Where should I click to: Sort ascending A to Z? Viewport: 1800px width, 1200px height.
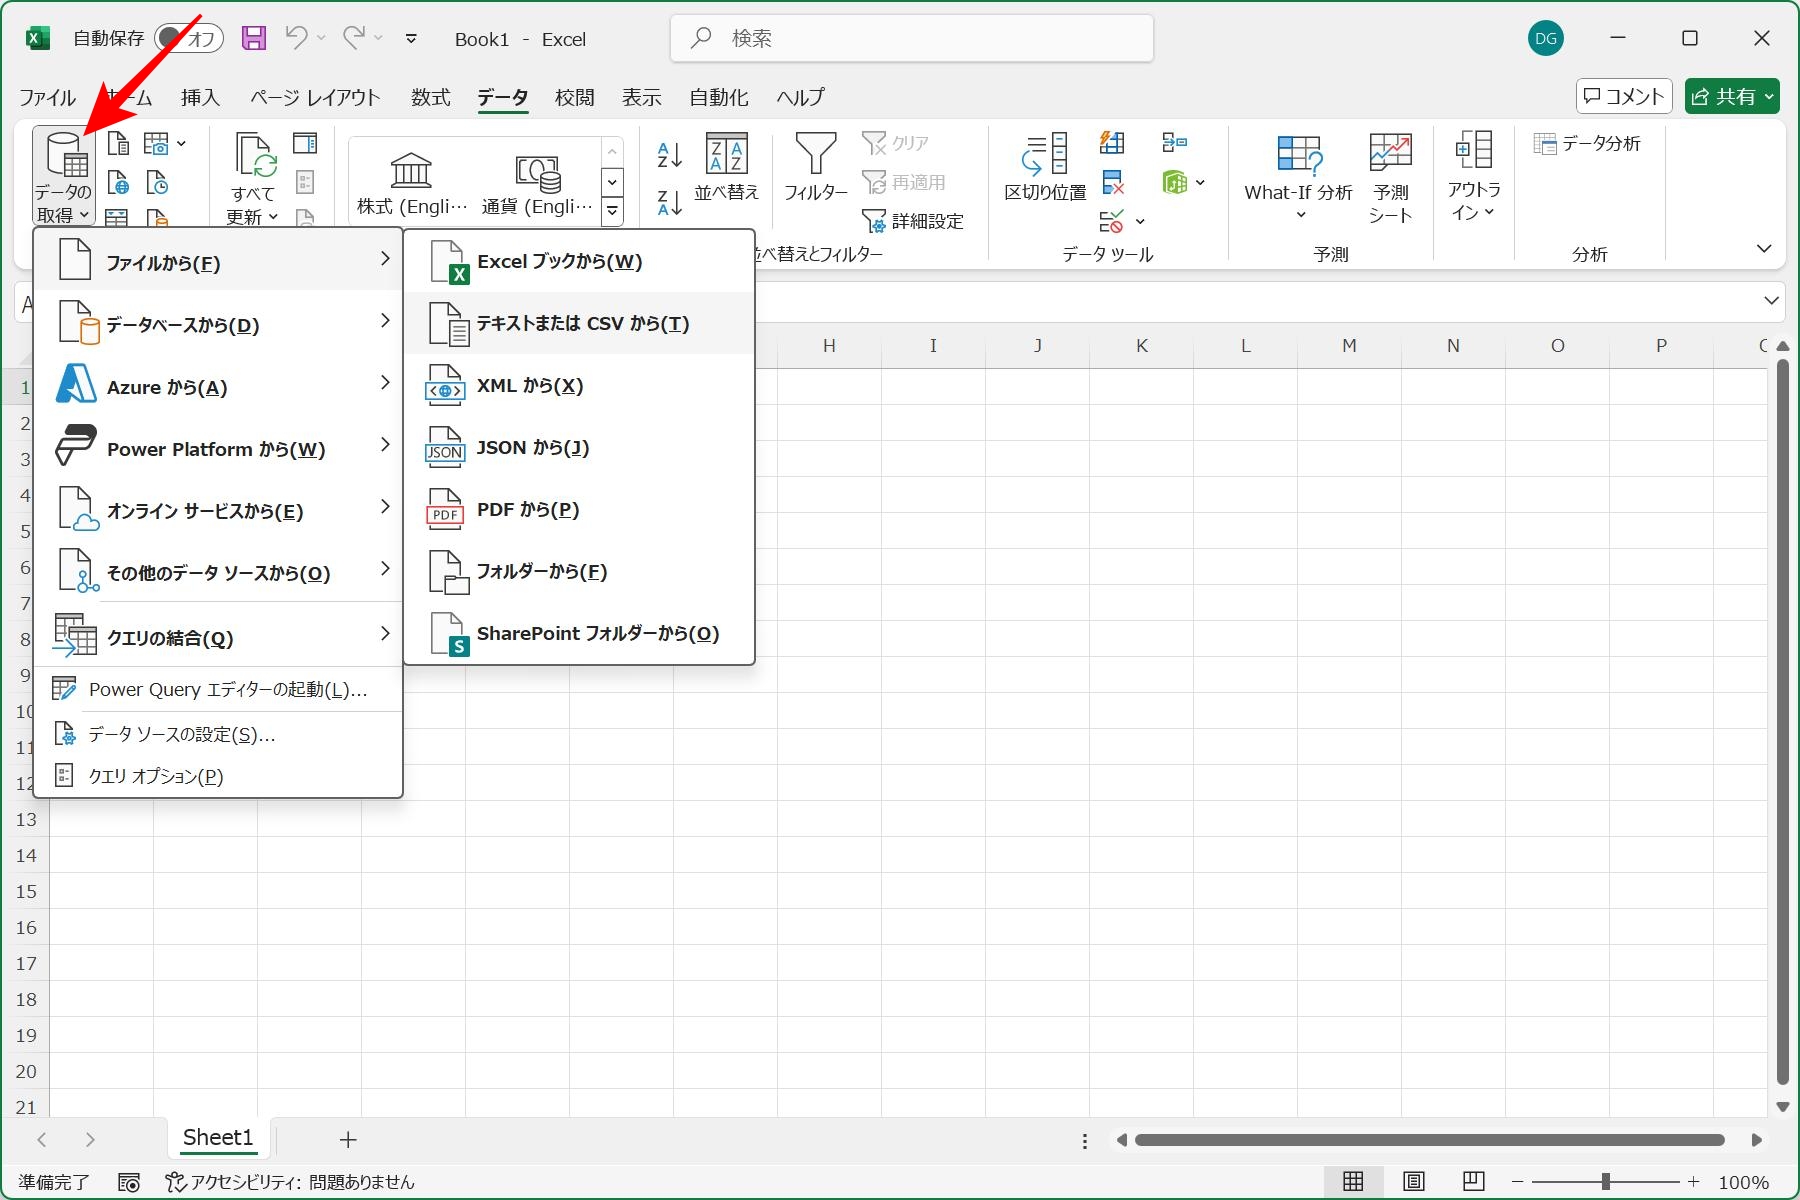tap(669, 155)
